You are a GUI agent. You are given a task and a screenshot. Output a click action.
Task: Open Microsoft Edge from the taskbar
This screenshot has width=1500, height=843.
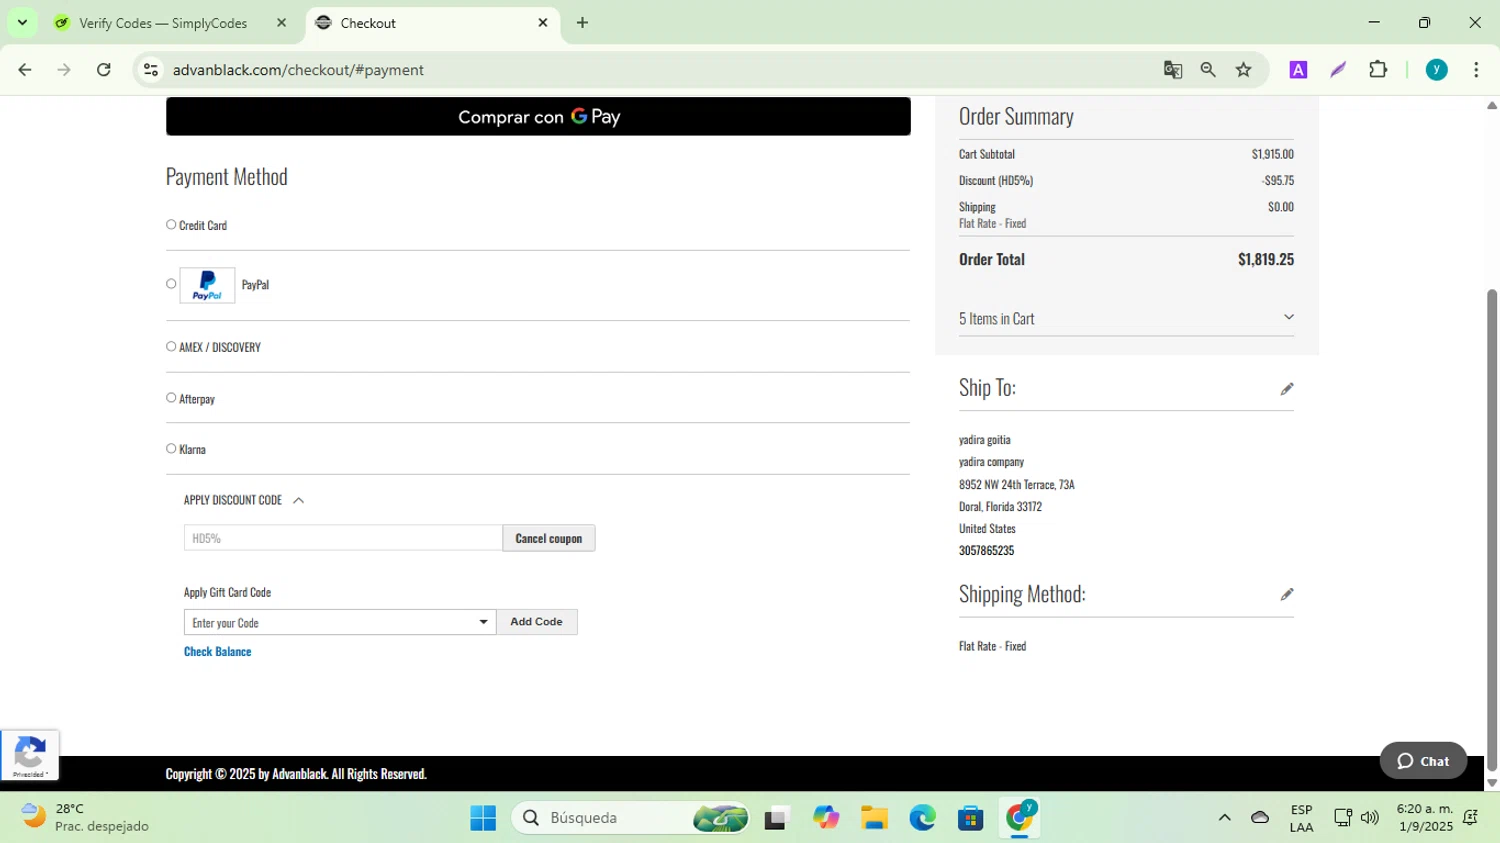coord(922,818)
